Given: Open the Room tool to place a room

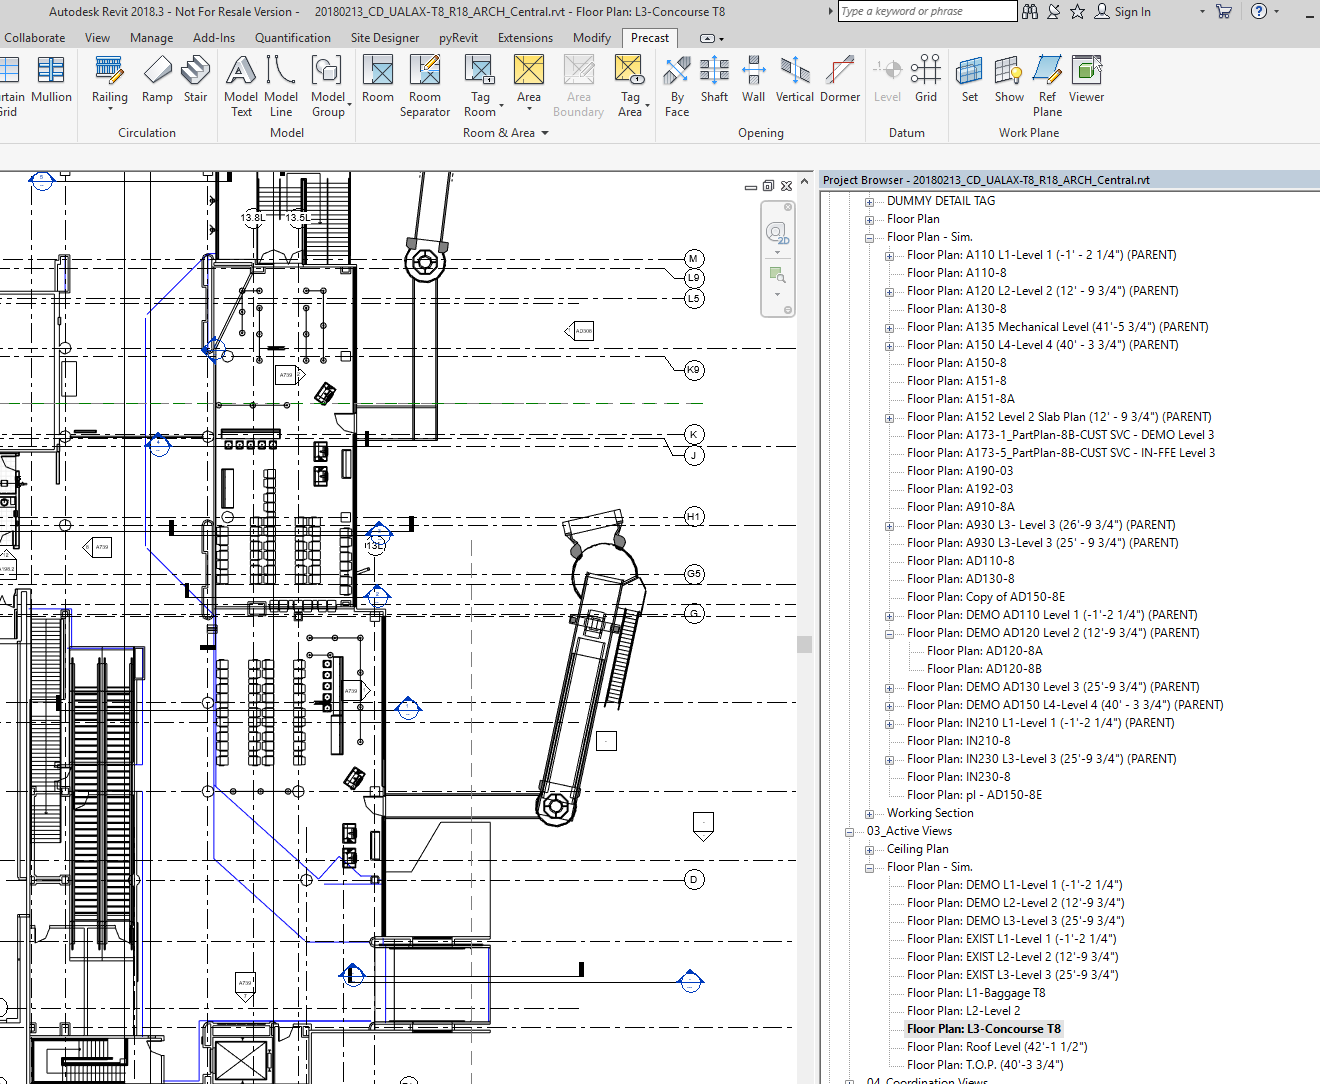Looking at the screenshot, I should pyautogui.click(x=377, y=80).
